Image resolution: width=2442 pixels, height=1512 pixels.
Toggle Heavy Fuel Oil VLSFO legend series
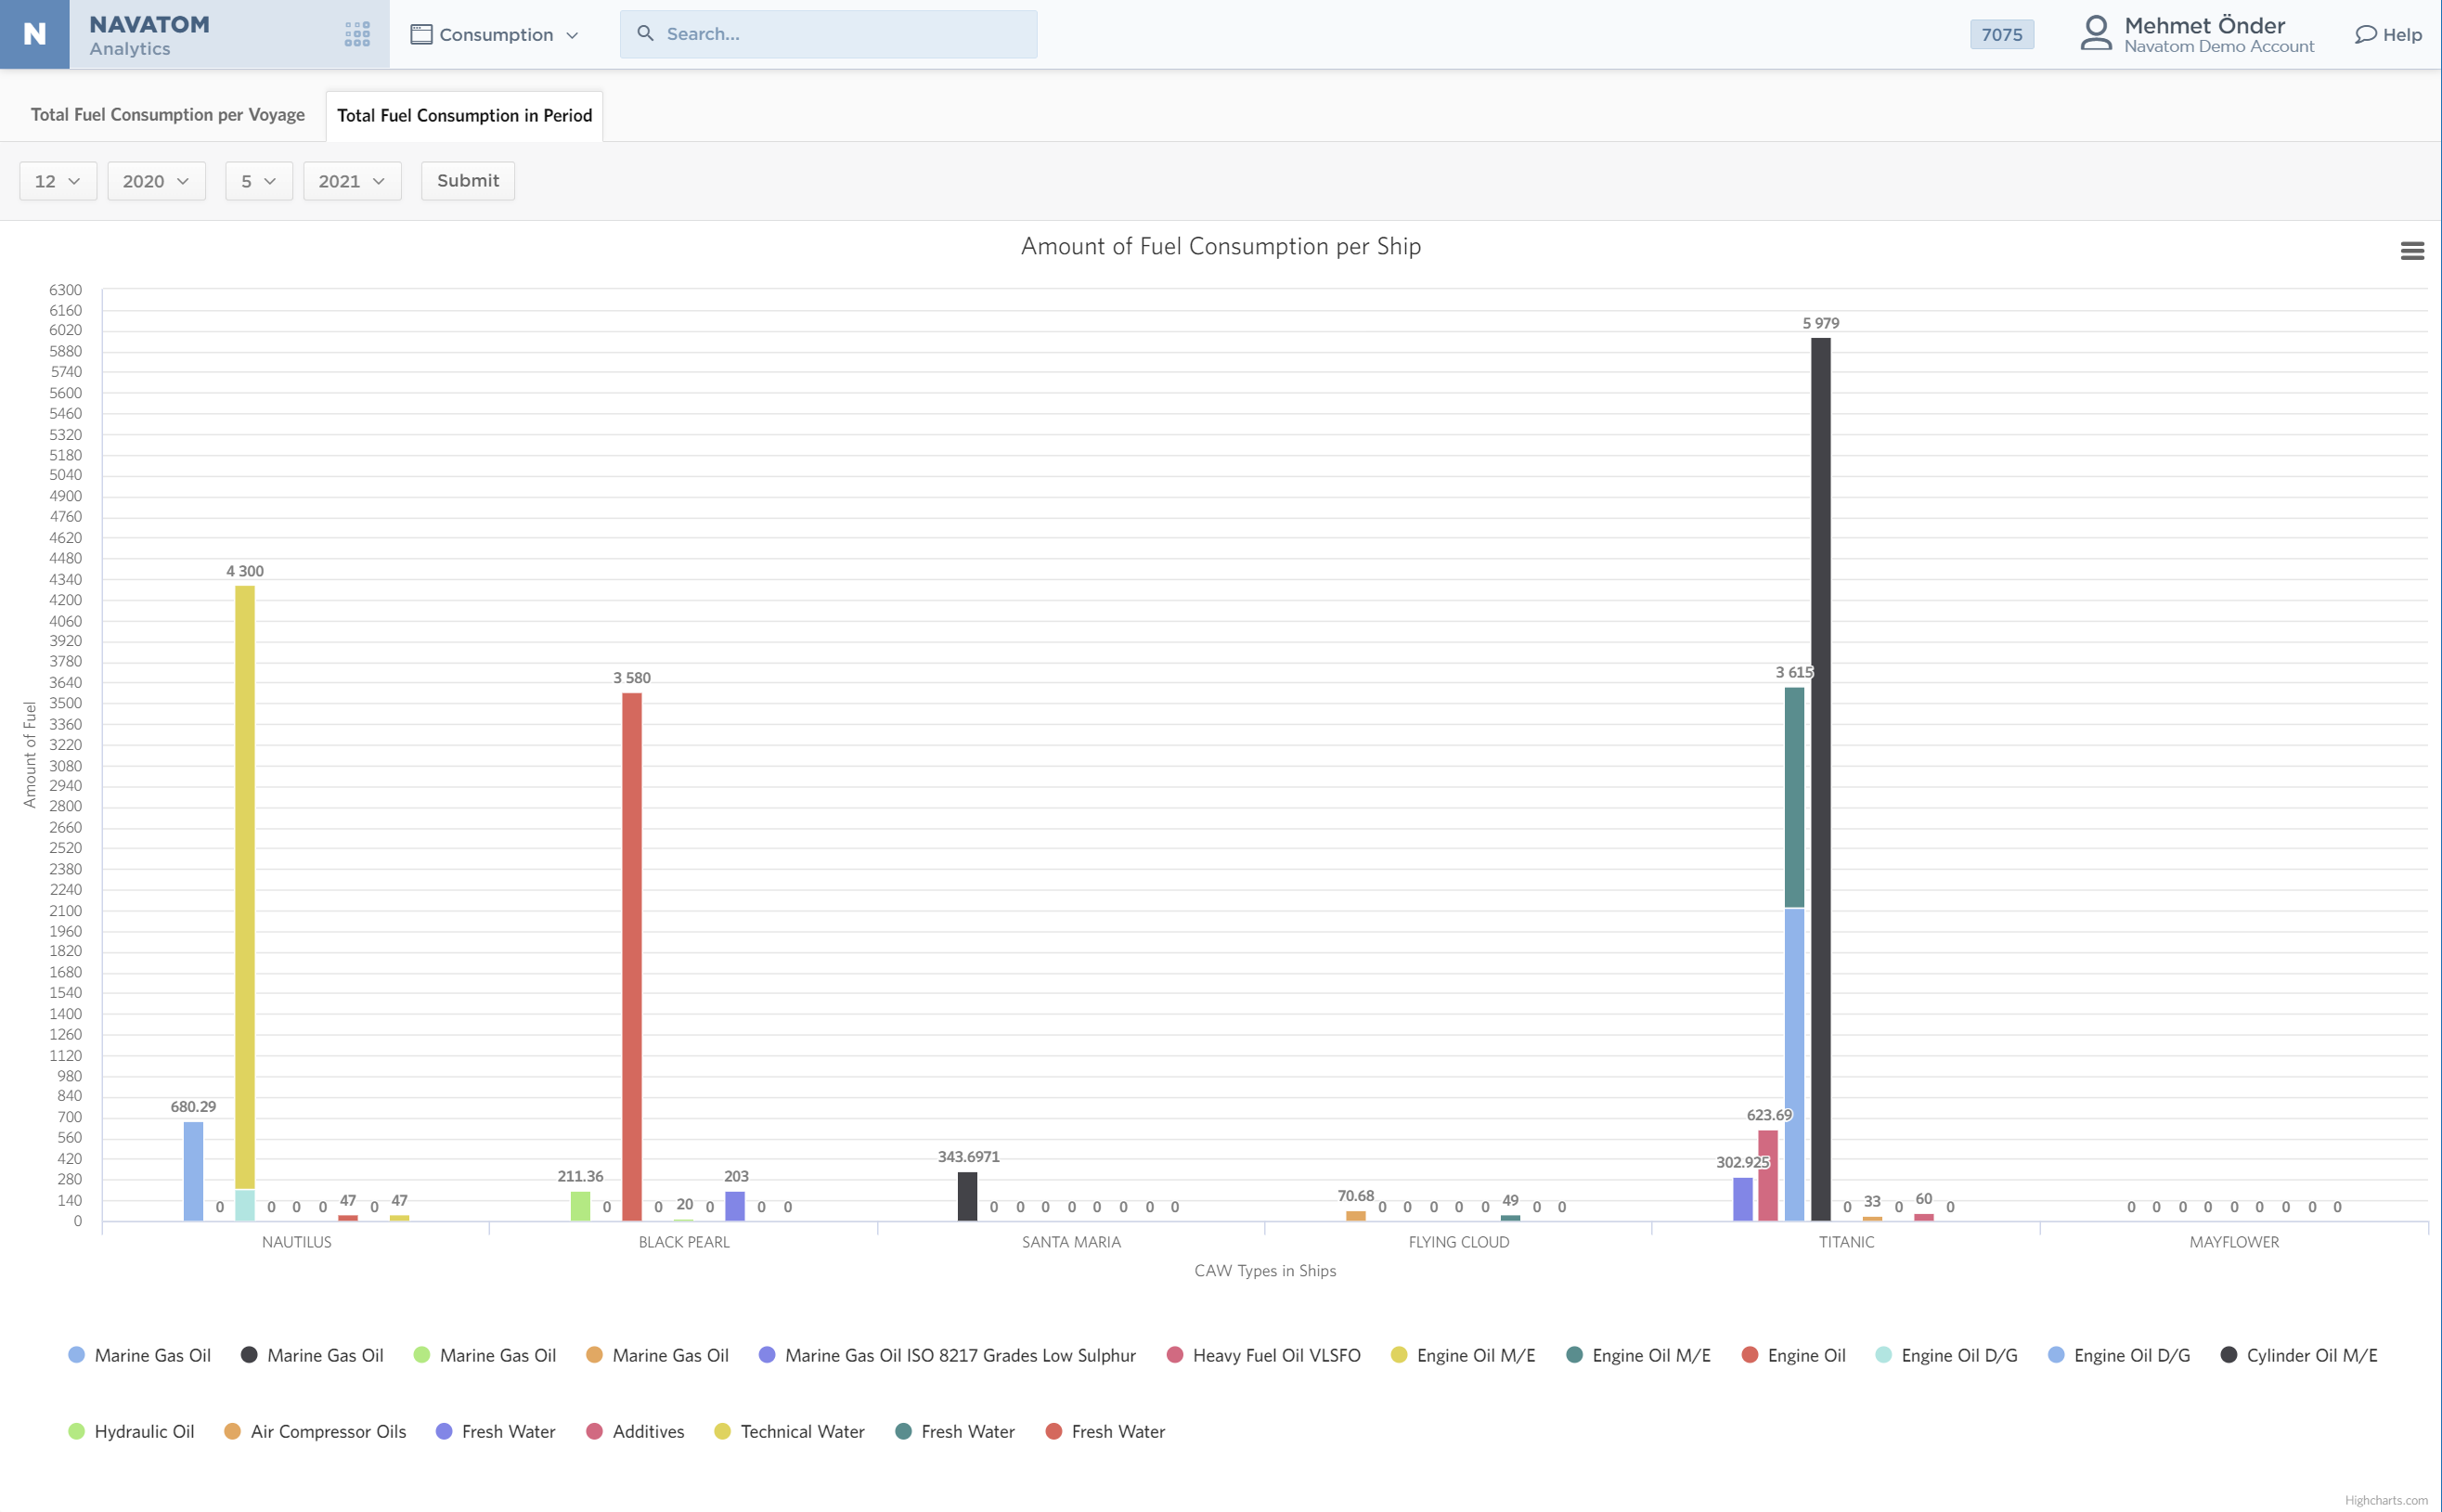pos(1275,1355)
